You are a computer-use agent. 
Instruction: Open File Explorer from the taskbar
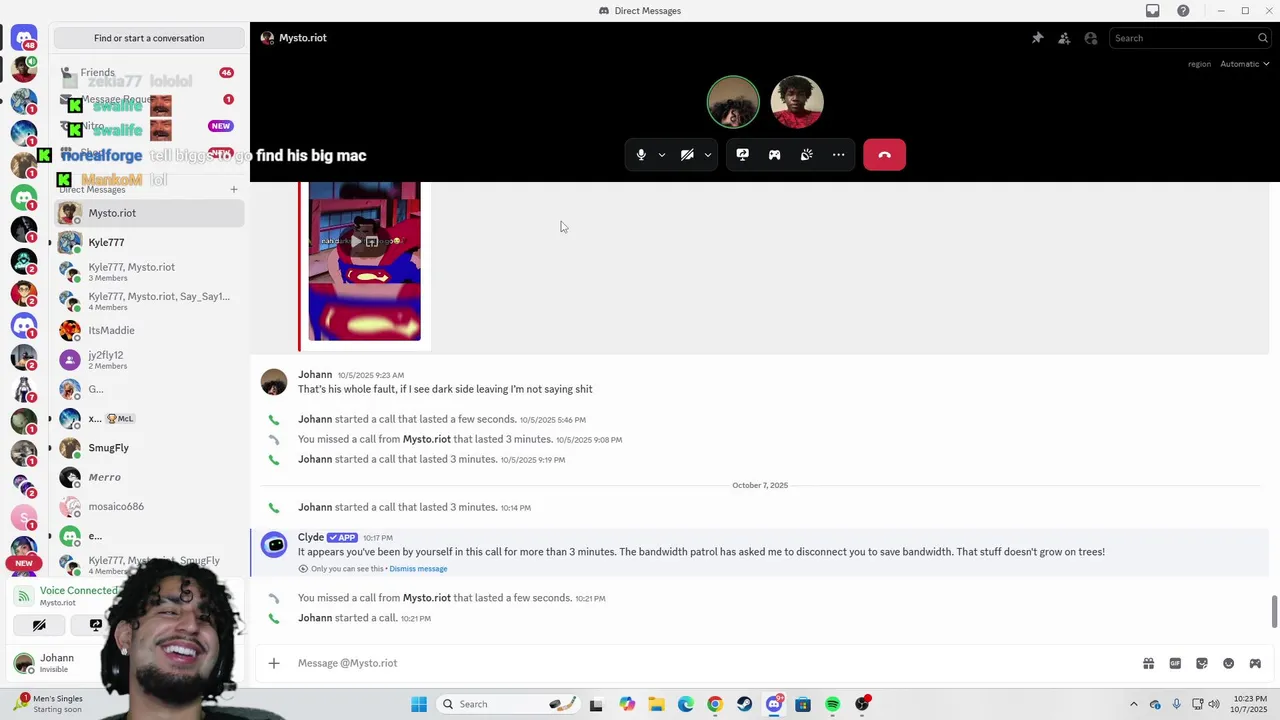coord(656,704)
